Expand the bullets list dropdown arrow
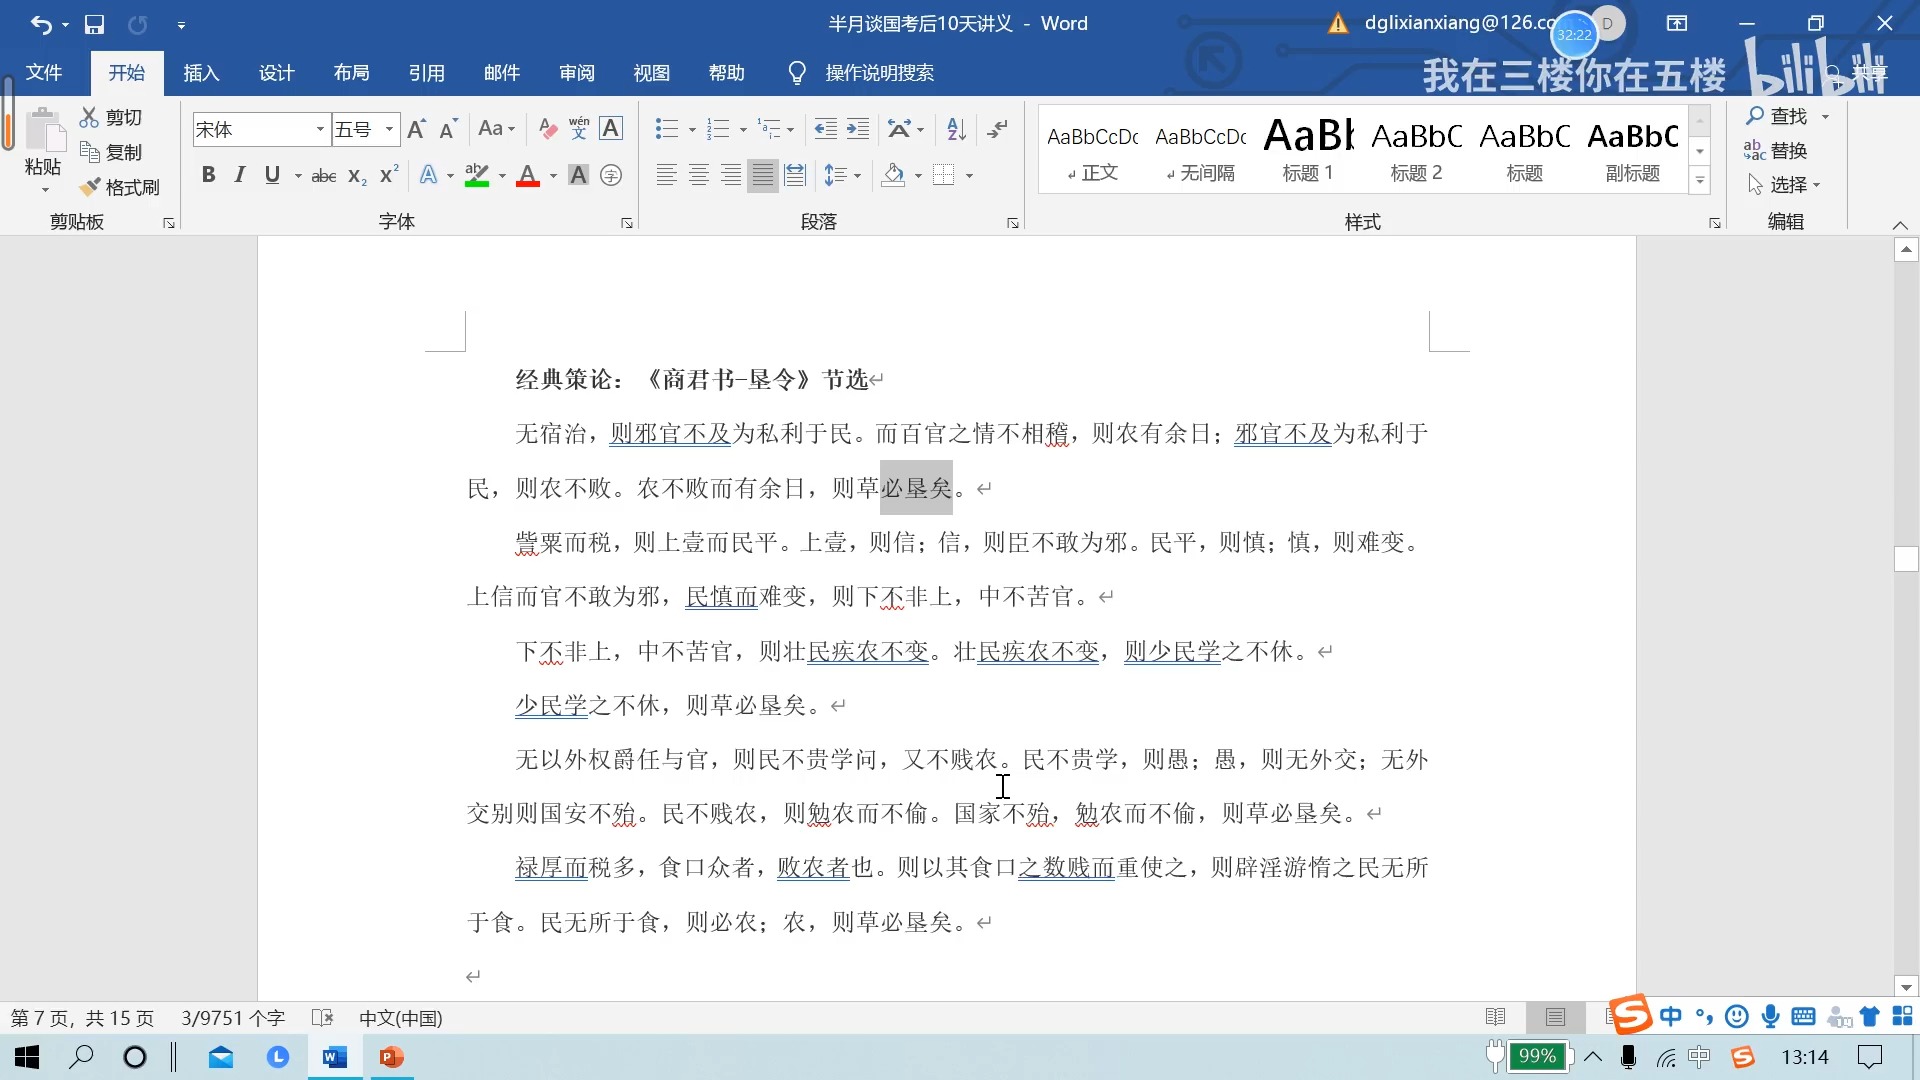Screen dimensions: 1920x1080 click(692, 130)
